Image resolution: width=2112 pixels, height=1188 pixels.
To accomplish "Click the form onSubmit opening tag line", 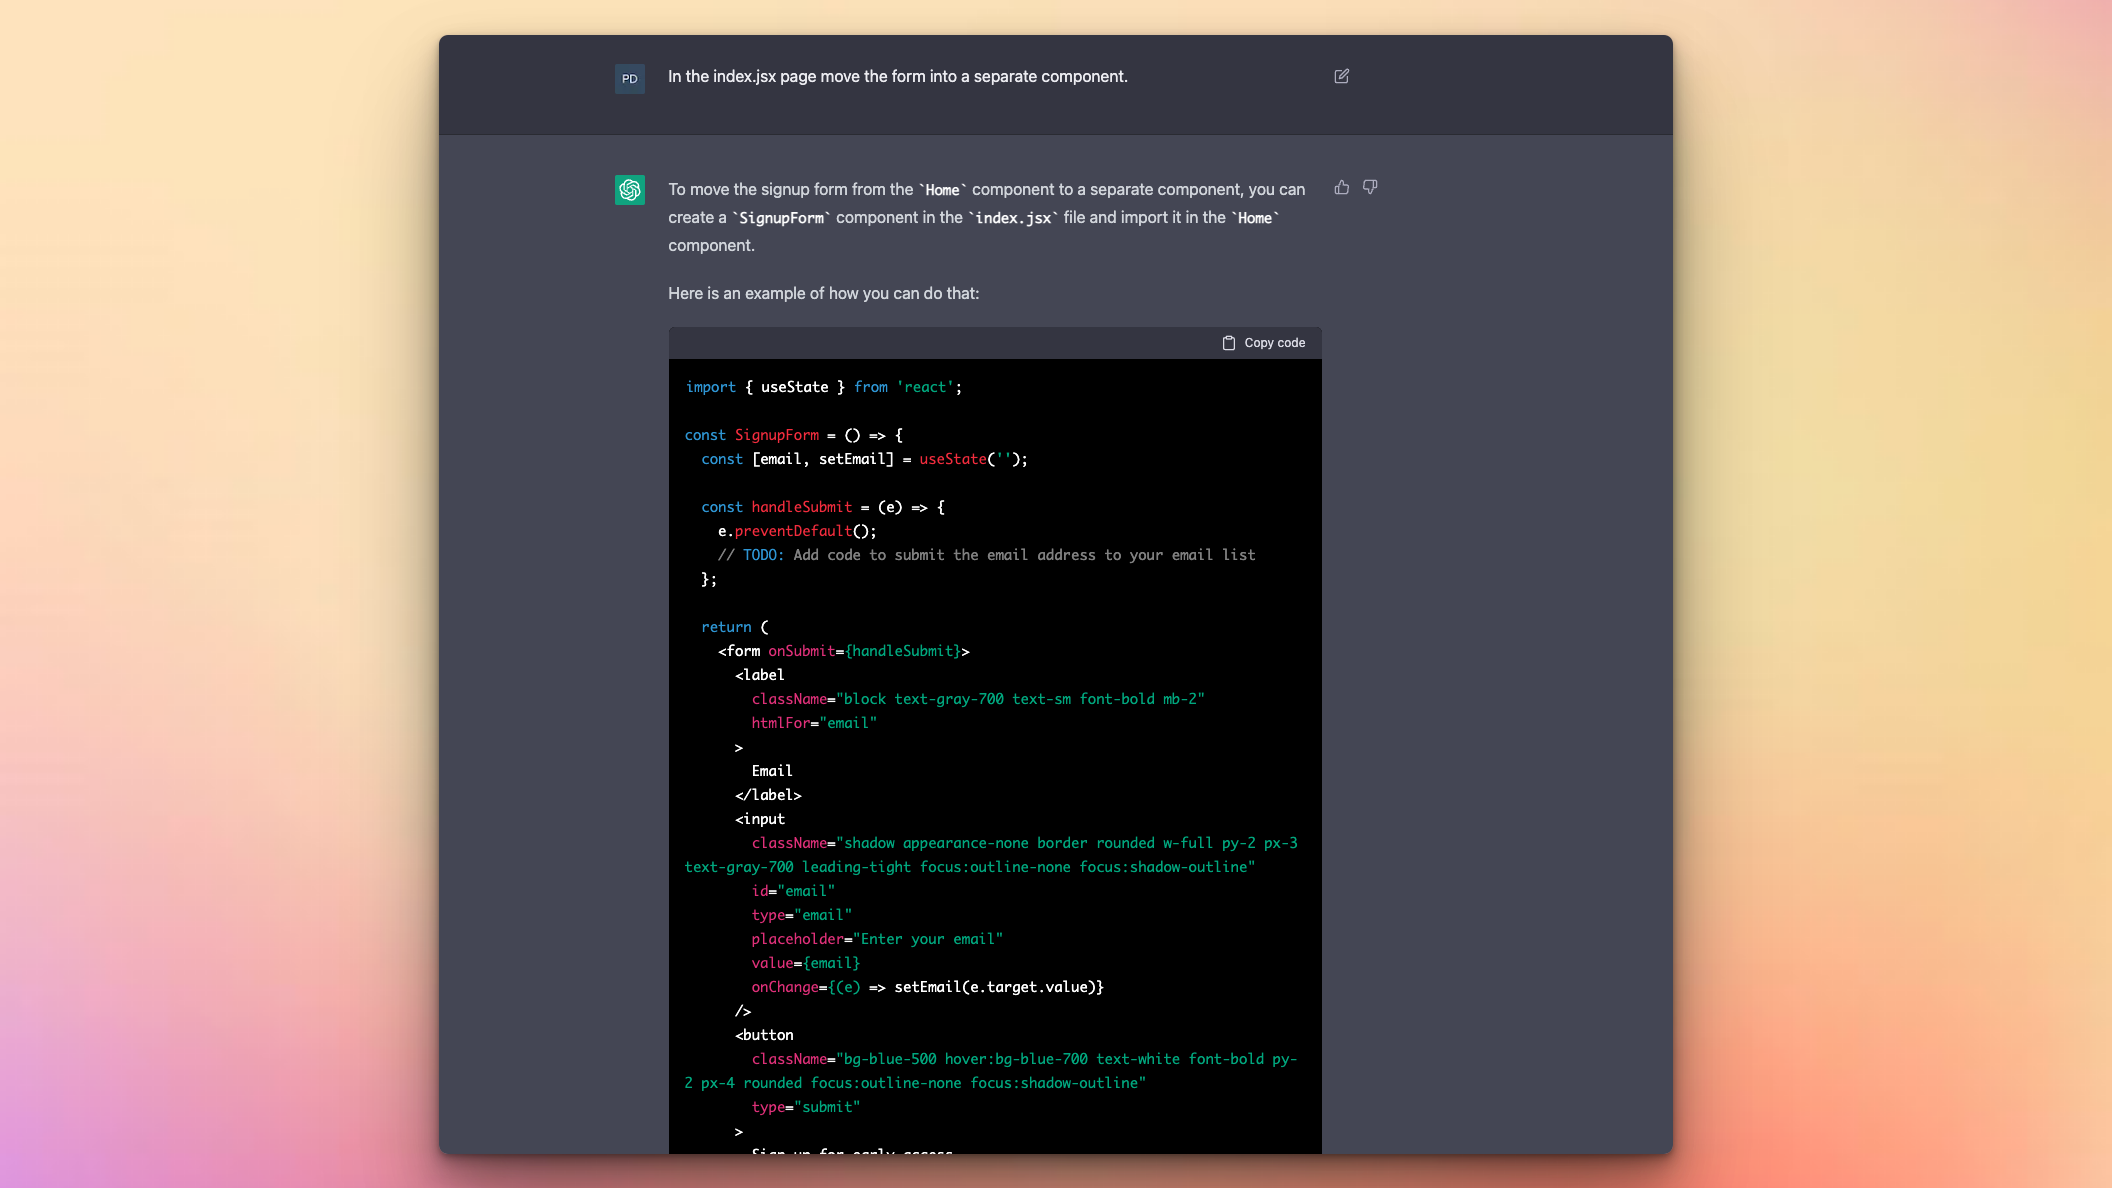I will pyautogui.click(x=843, y=651).
